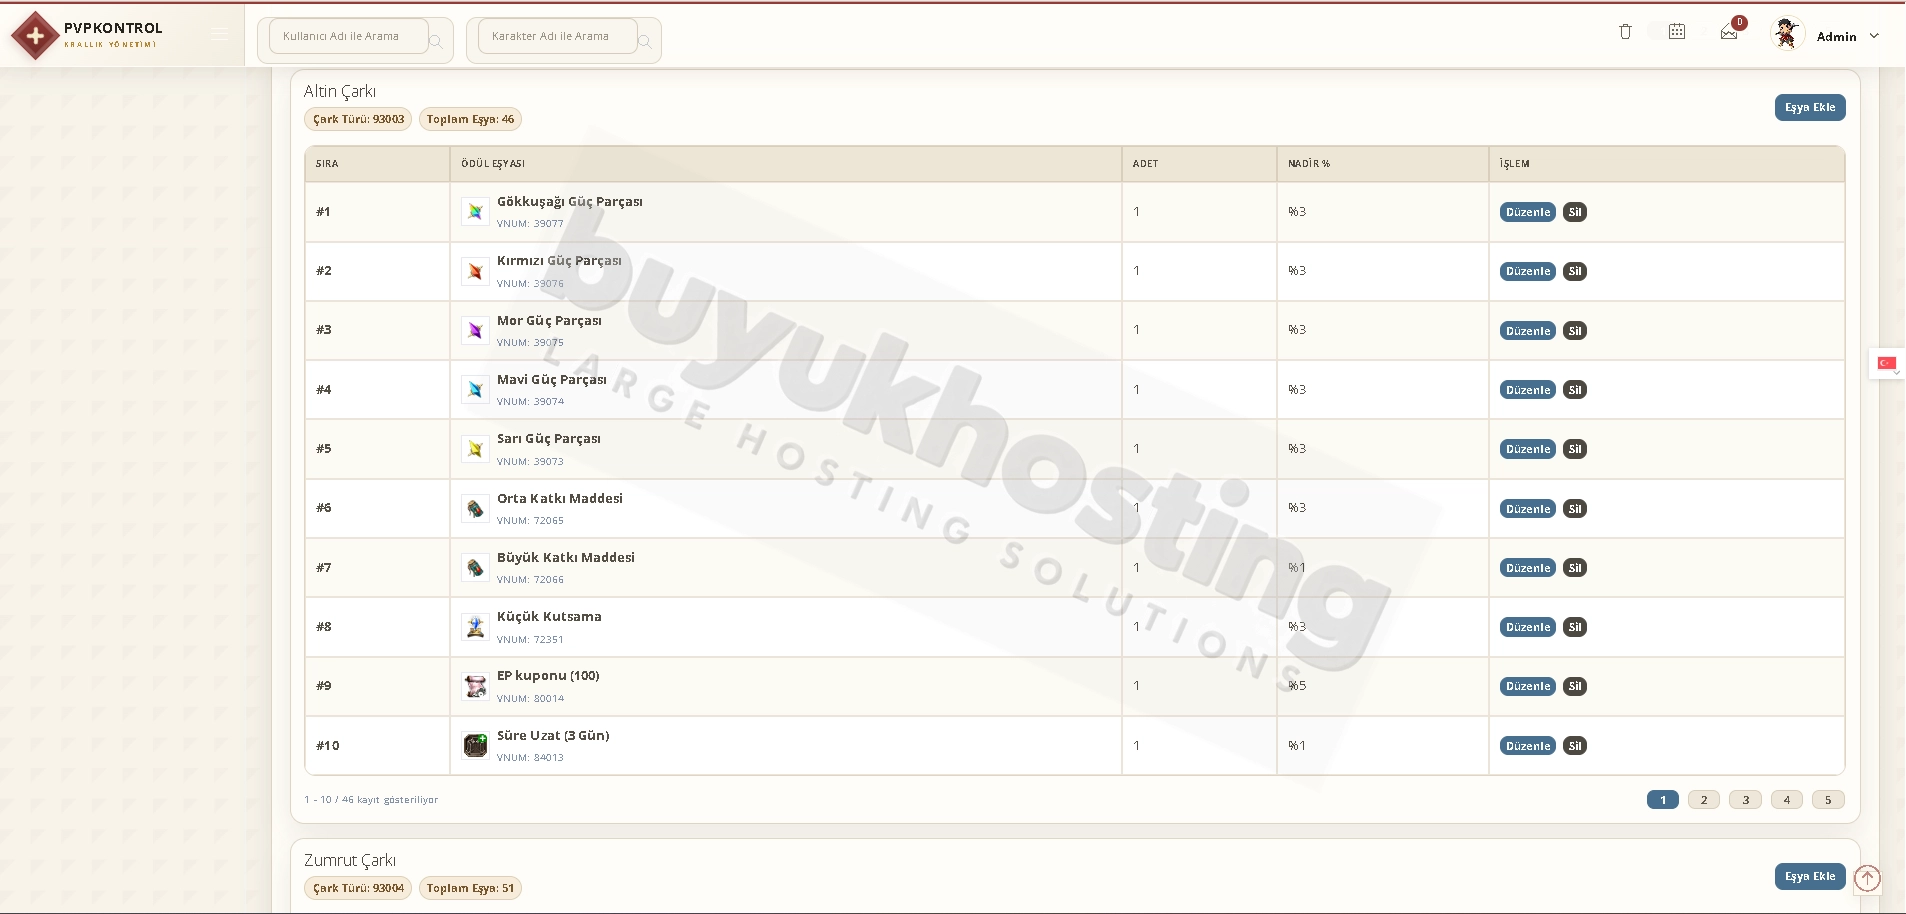Click Düzenle for Mor Güç Parçası
The height and width of the screenshot is (914, 1906).
pyautogui.click(x=1528, y=331)
